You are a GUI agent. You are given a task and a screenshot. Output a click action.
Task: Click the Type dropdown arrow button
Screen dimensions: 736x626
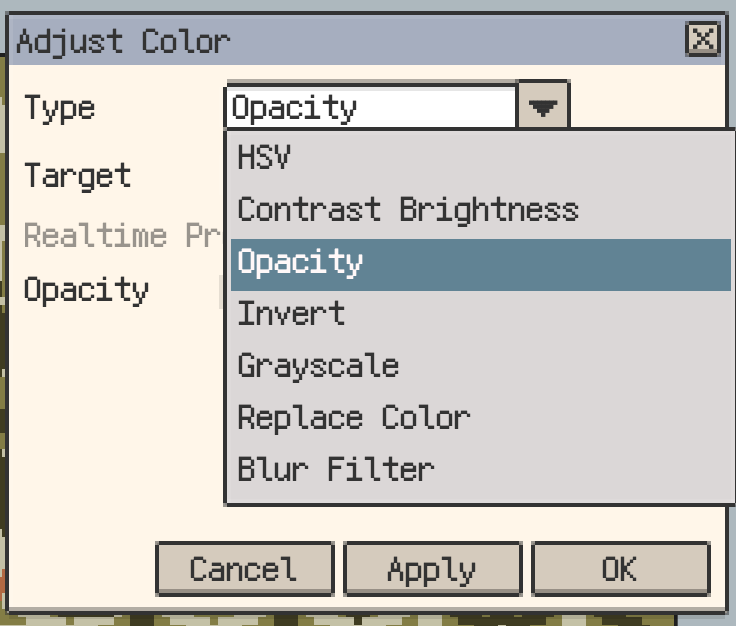tap(543, 107)
